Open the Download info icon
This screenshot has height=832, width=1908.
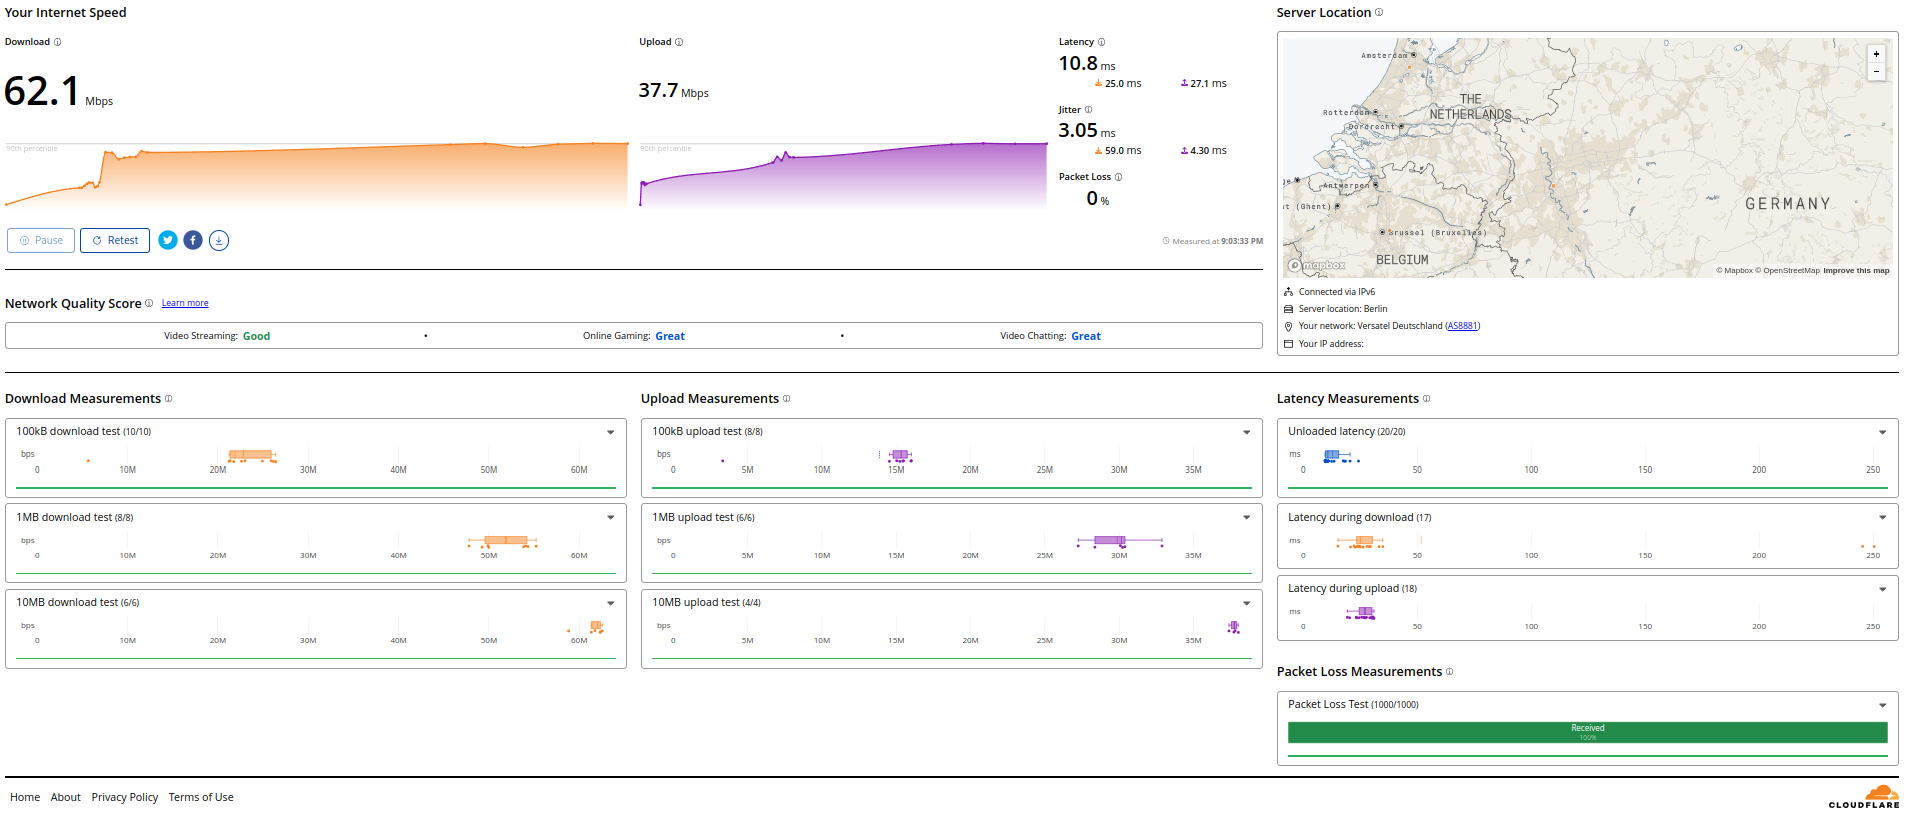[57, 42]
